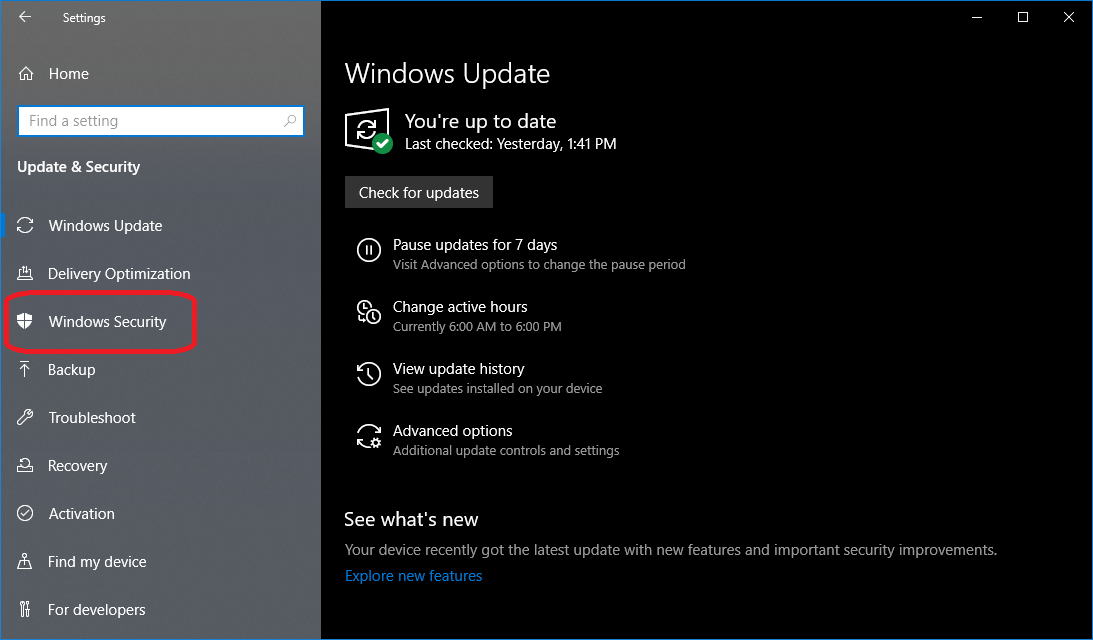Maximize the Settings window
The height and width of the screenshot is (640, 1093).
[x=1023, y=17]
